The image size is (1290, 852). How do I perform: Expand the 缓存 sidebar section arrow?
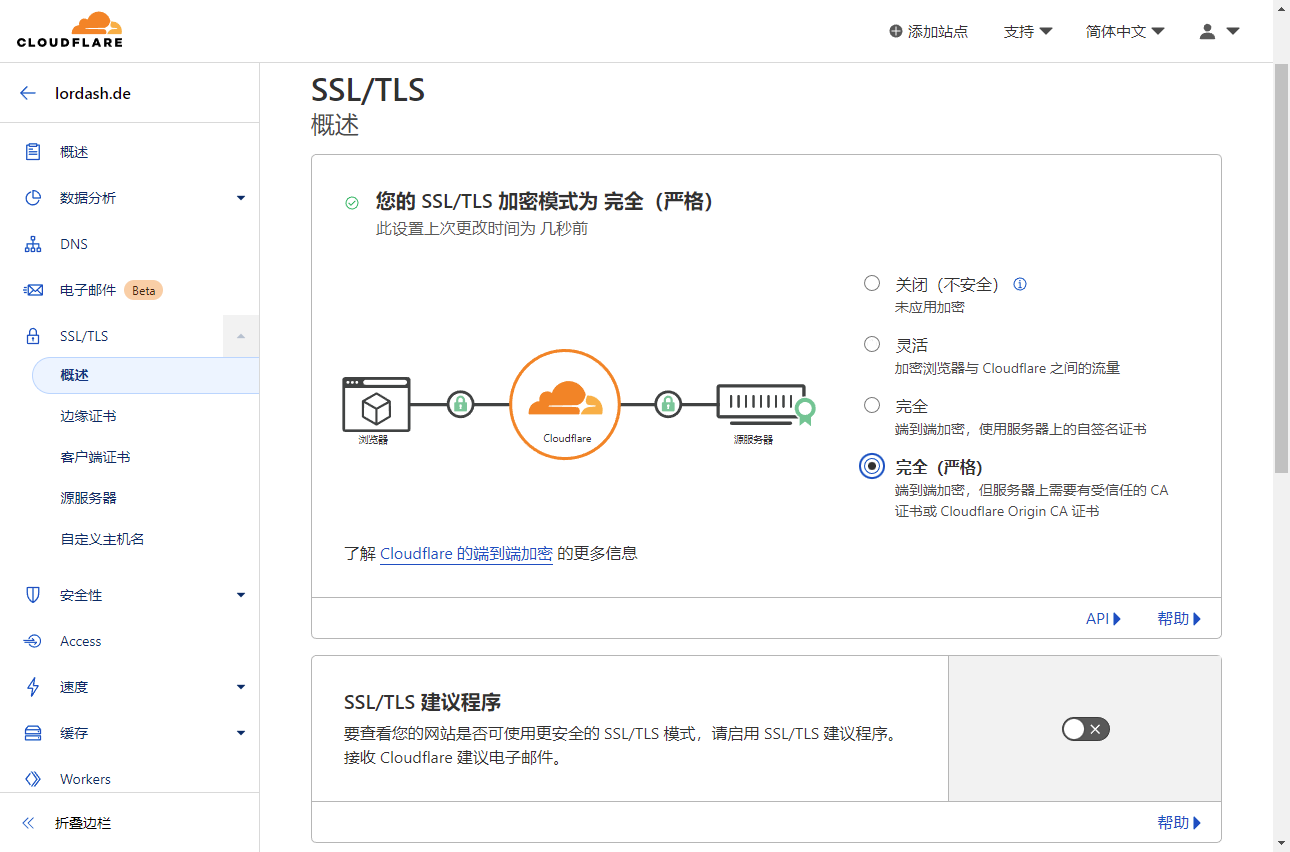click(x=241, y=733)
